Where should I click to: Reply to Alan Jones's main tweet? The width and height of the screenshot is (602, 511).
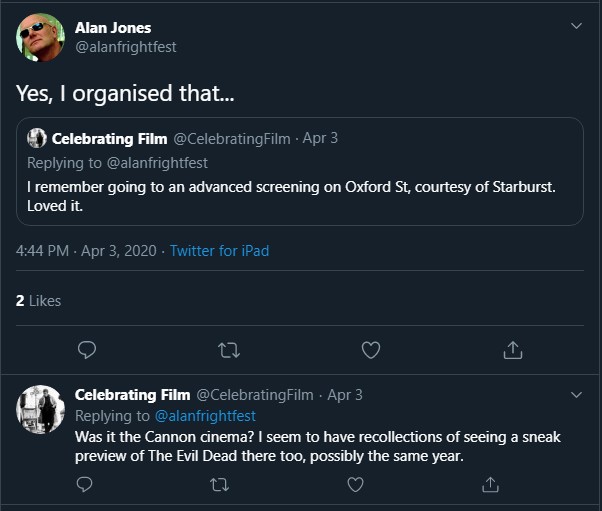[x=87, y=350]
